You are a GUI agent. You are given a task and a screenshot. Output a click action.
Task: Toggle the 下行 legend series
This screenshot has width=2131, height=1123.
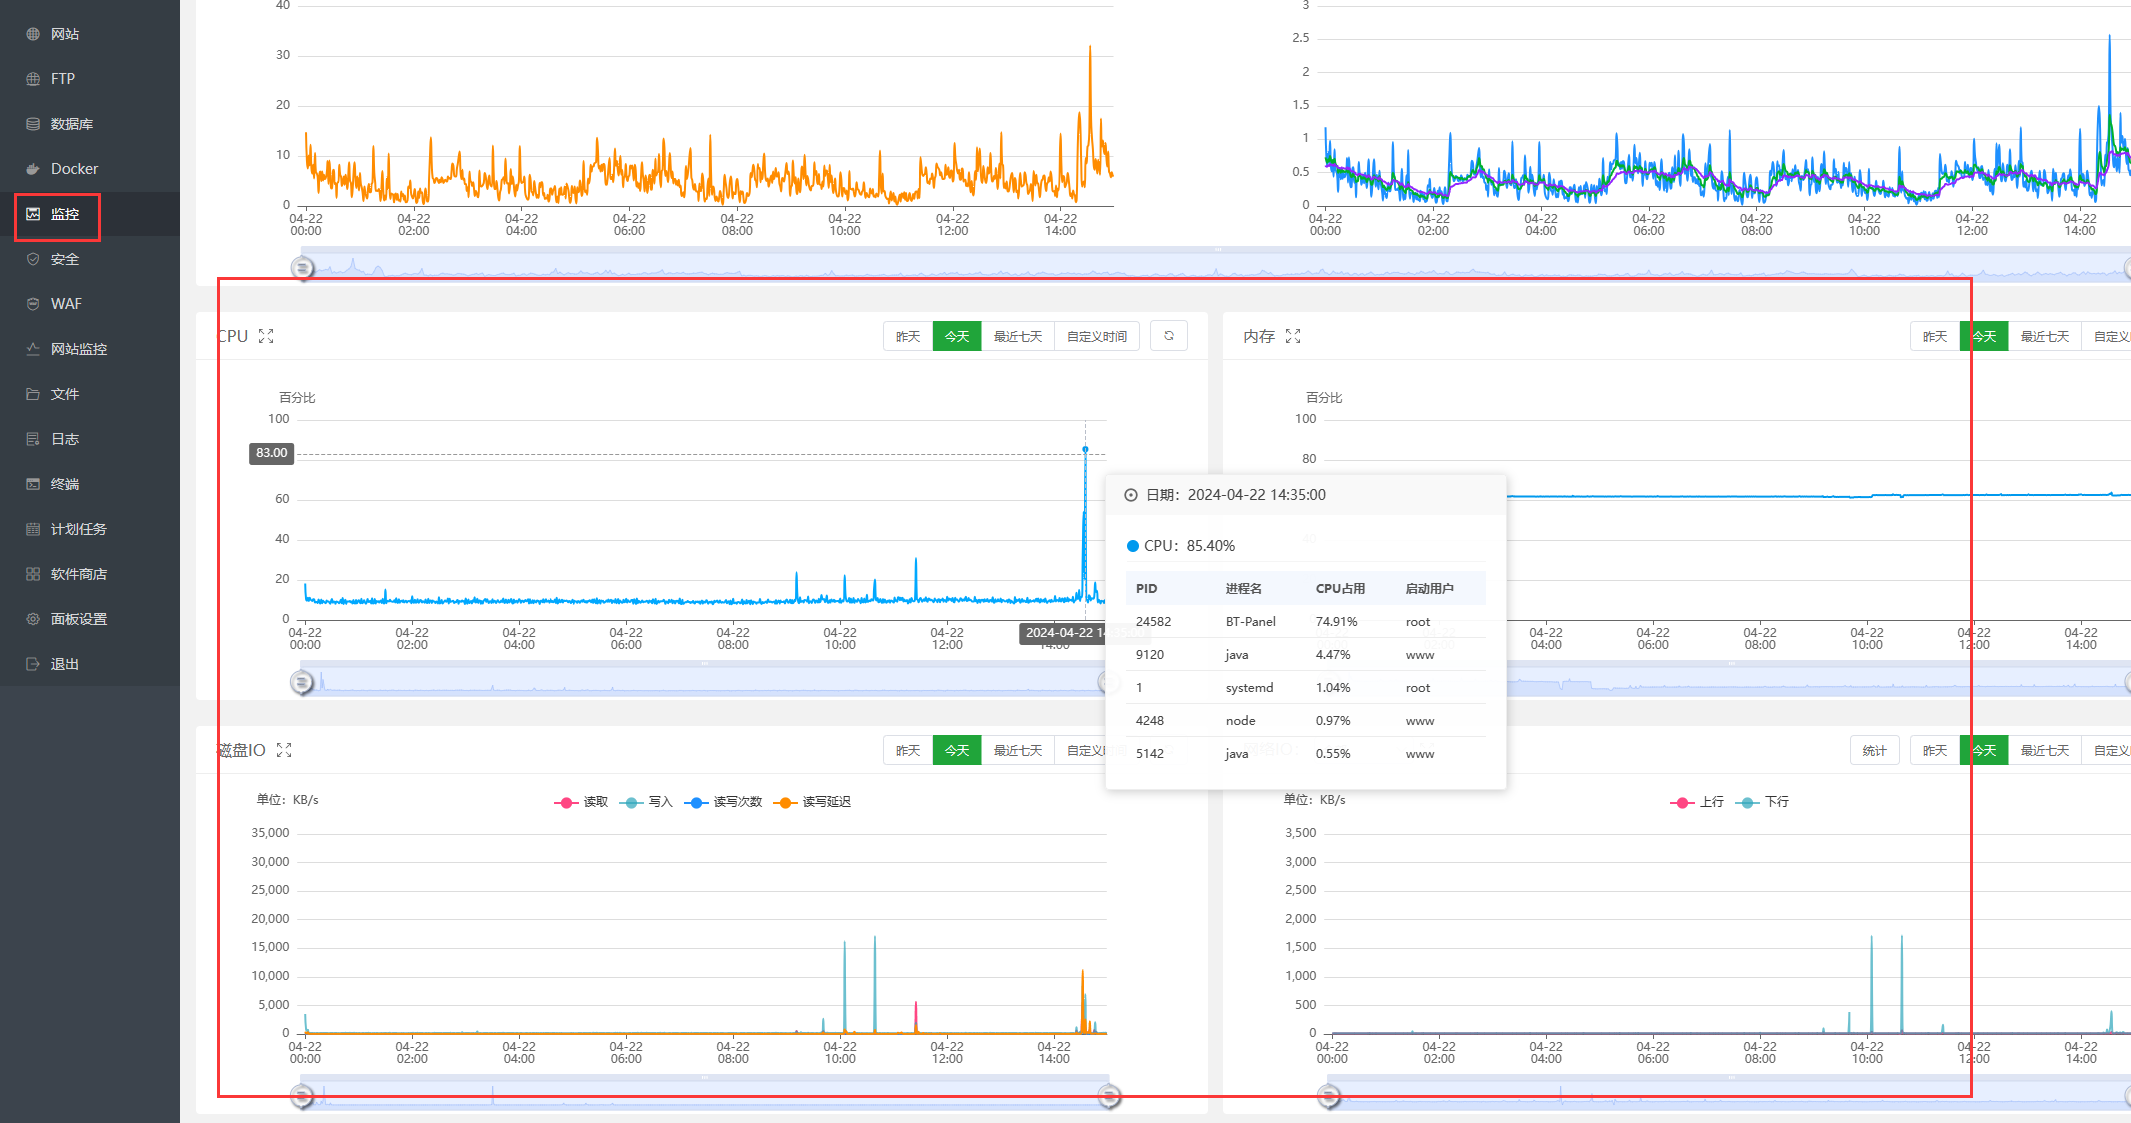(x=1762, y=802)
